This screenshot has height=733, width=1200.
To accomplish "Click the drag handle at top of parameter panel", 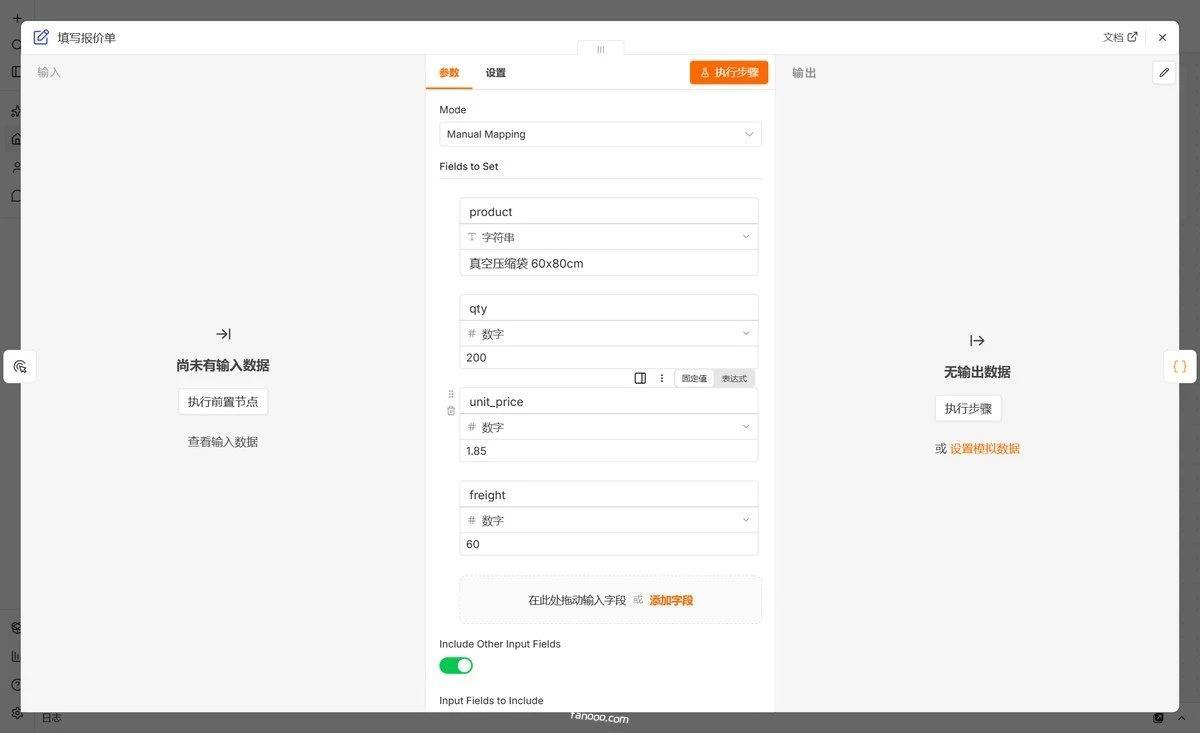I will pos(601,49).
